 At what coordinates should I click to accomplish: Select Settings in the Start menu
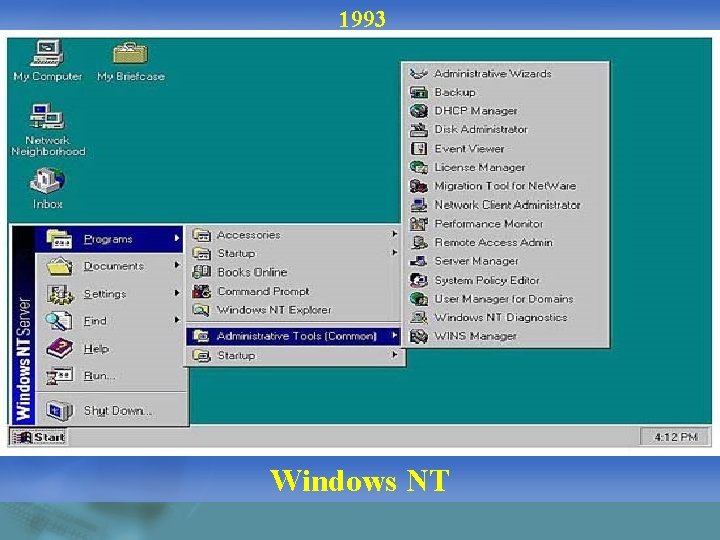[109, 293]
